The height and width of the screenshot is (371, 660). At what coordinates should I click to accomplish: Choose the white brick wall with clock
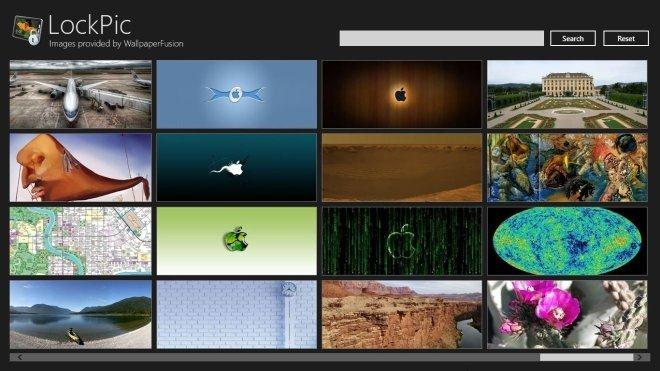237,315
